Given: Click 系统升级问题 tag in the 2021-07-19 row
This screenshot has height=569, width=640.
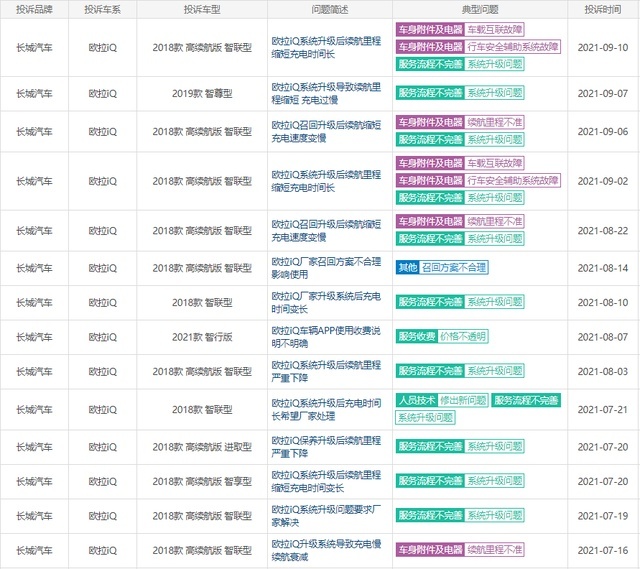Looking at the screenshot, I should click(494, 515).
